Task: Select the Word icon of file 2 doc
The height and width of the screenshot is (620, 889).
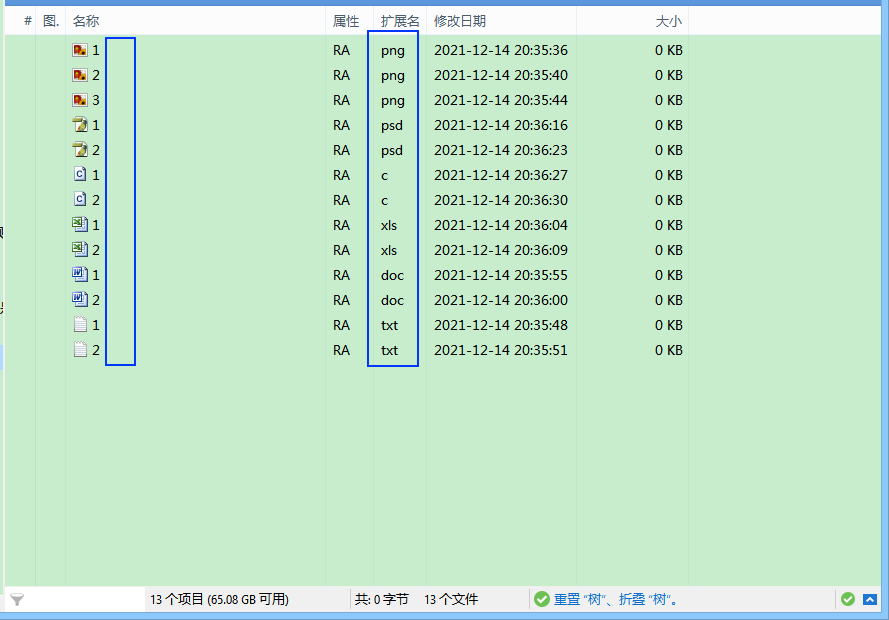Action: tap(80, 300)
